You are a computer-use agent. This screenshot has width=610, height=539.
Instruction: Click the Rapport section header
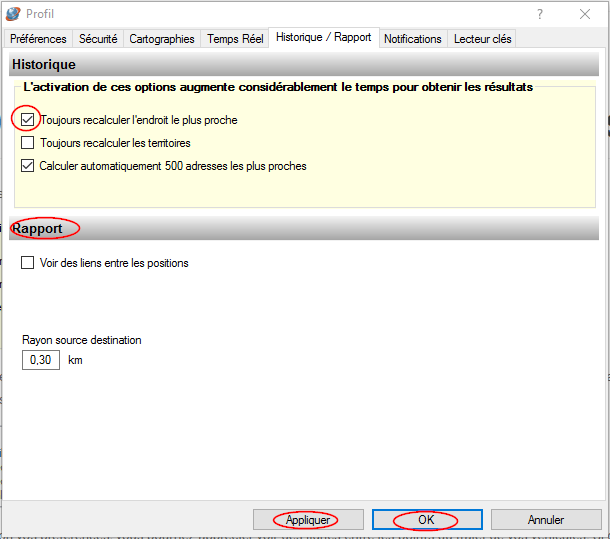pos(37,229)
